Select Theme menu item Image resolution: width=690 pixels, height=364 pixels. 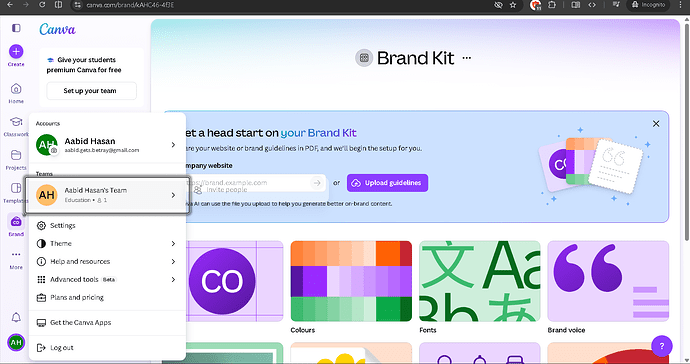[x=107, y=243]
